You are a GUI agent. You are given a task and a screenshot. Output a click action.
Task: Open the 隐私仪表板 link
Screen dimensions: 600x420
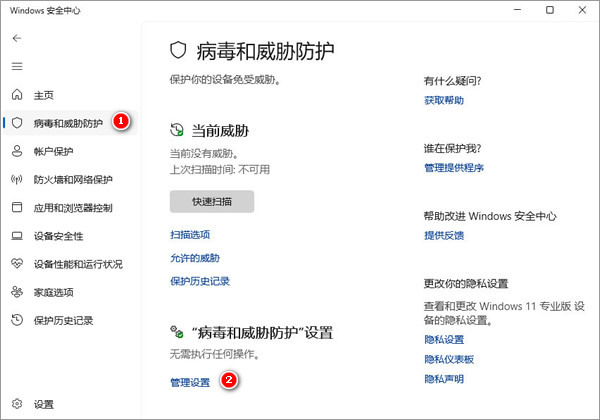coord(449,359)
